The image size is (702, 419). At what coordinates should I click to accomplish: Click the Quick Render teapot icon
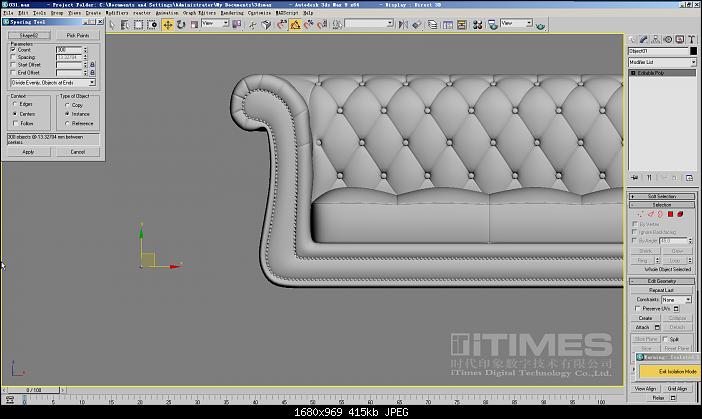pos(540,26)
